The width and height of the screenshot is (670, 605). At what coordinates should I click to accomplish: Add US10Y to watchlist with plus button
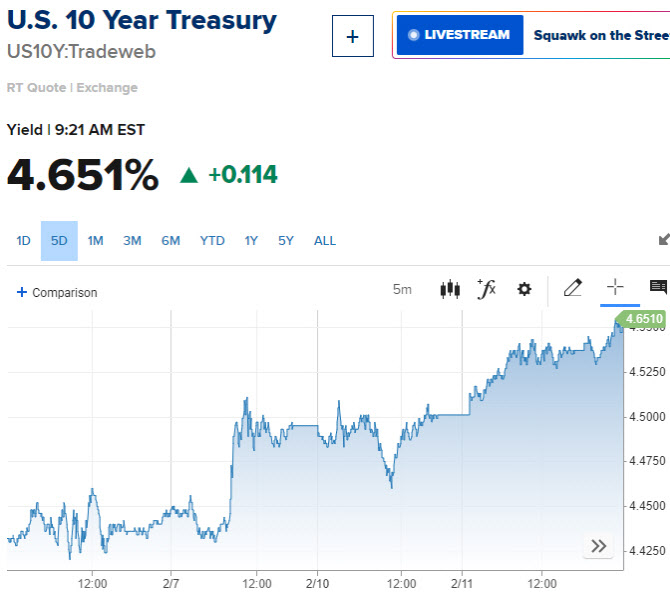pyautogui.click(x=353, y=36)
